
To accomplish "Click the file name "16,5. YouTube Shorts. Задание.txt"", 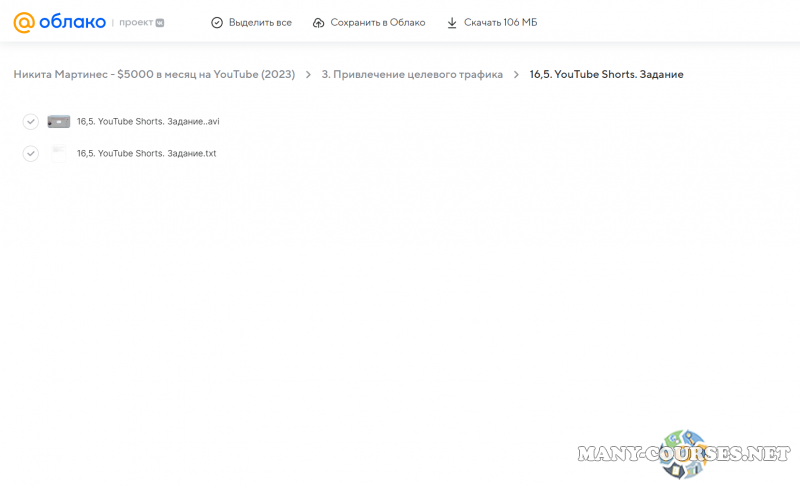I will [146, 153].
